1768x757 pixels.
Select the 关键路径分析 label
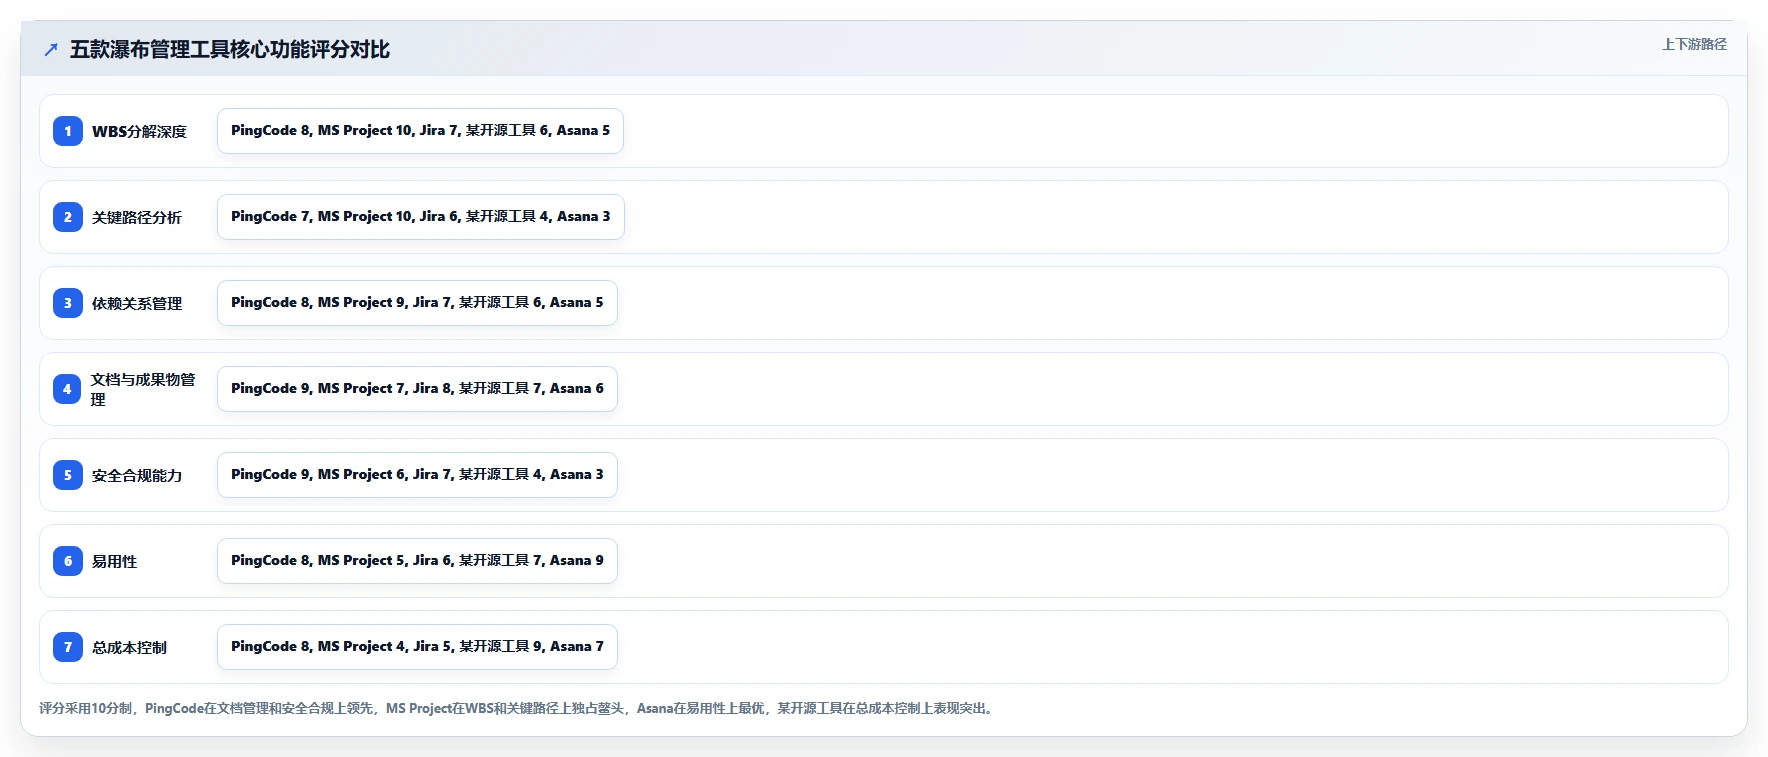[x=137, y=217]
